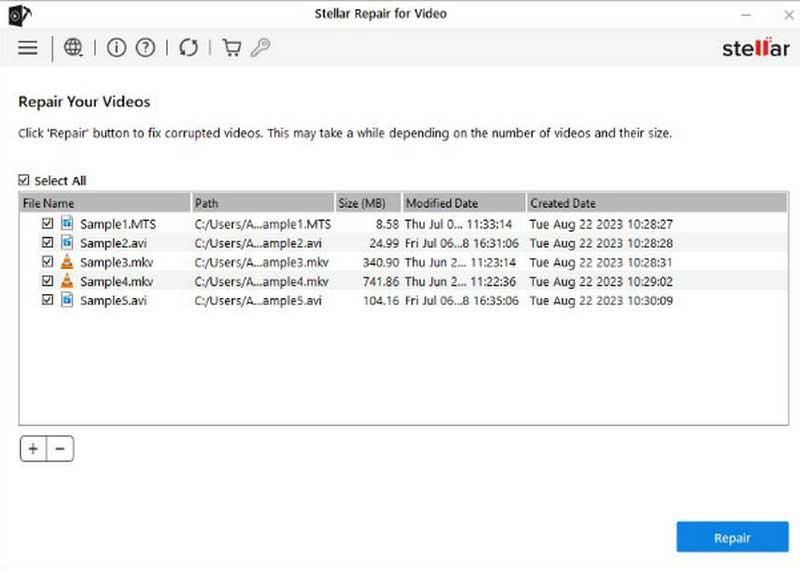Click the globe language icon
The height and width of the screenshot is (571, 800).
[x=73, y=48]
